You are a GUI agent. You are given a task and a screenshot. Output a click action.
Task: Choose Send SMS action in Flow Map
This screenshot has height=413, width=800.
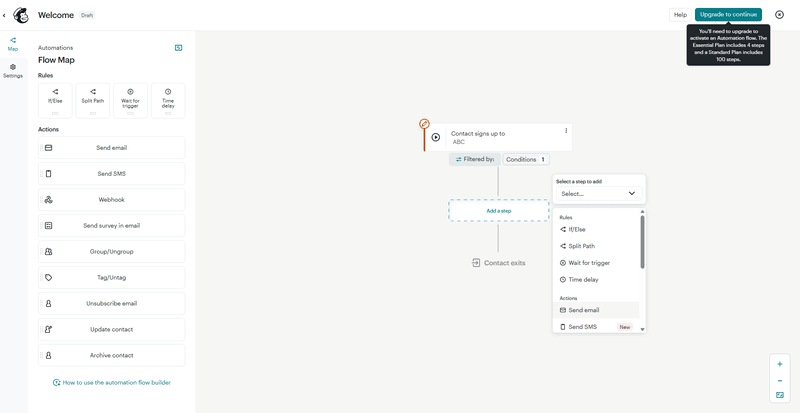(112, 174)
